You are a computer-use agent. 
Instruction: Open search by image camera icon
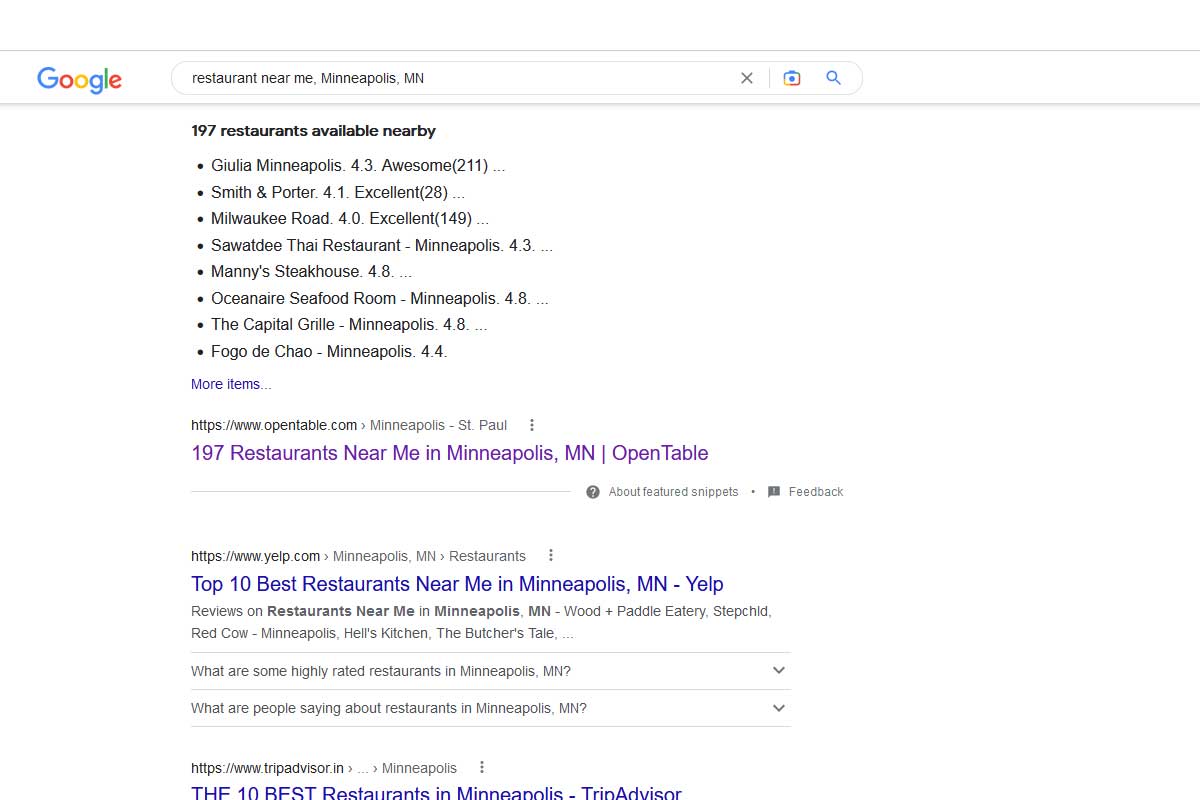coord(792,78)
